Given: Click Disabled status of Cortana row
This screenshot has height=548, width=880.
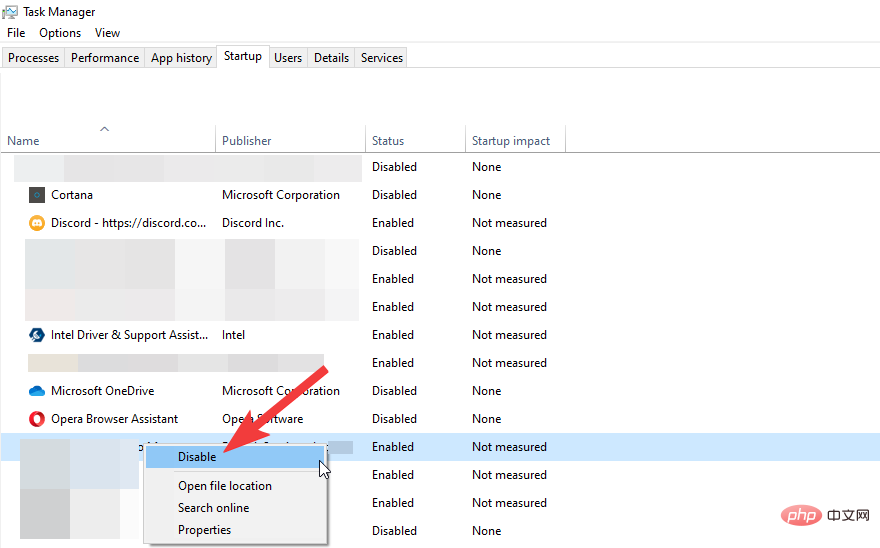Looking at the screenshot, I should tap(395, 195).
